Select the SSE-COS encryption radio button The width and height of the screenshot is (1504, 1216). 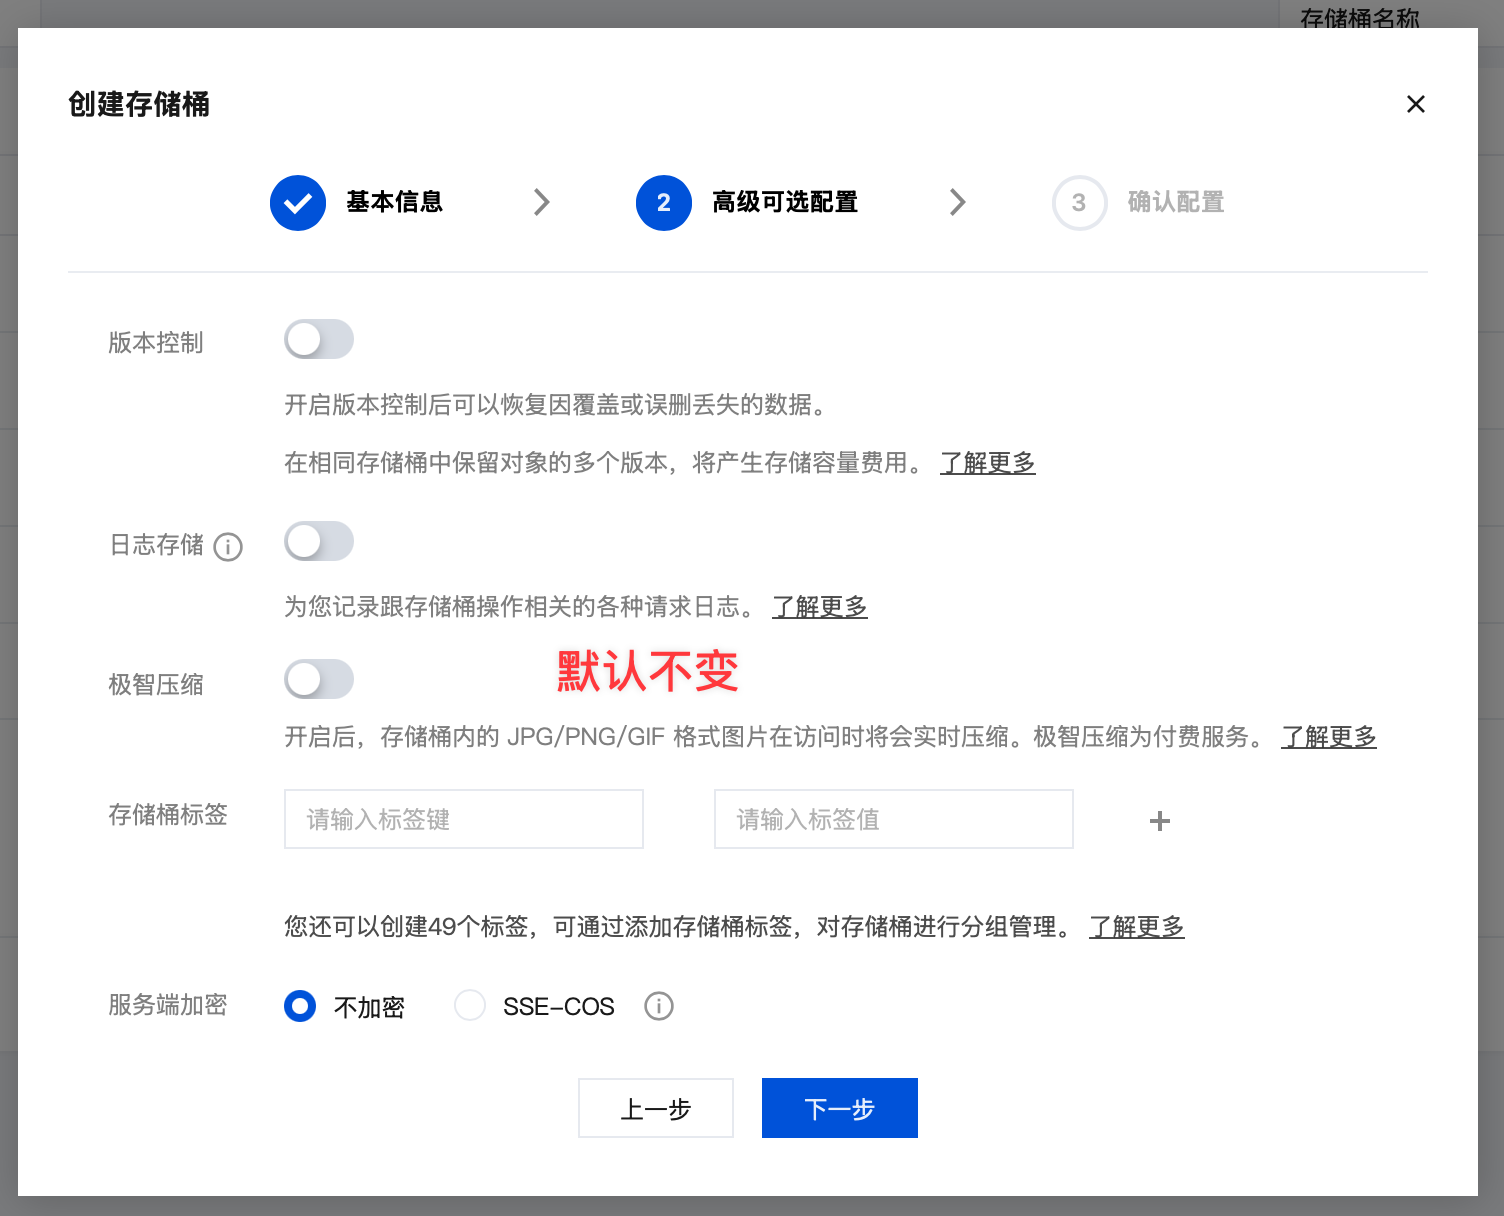(470, 1006)
